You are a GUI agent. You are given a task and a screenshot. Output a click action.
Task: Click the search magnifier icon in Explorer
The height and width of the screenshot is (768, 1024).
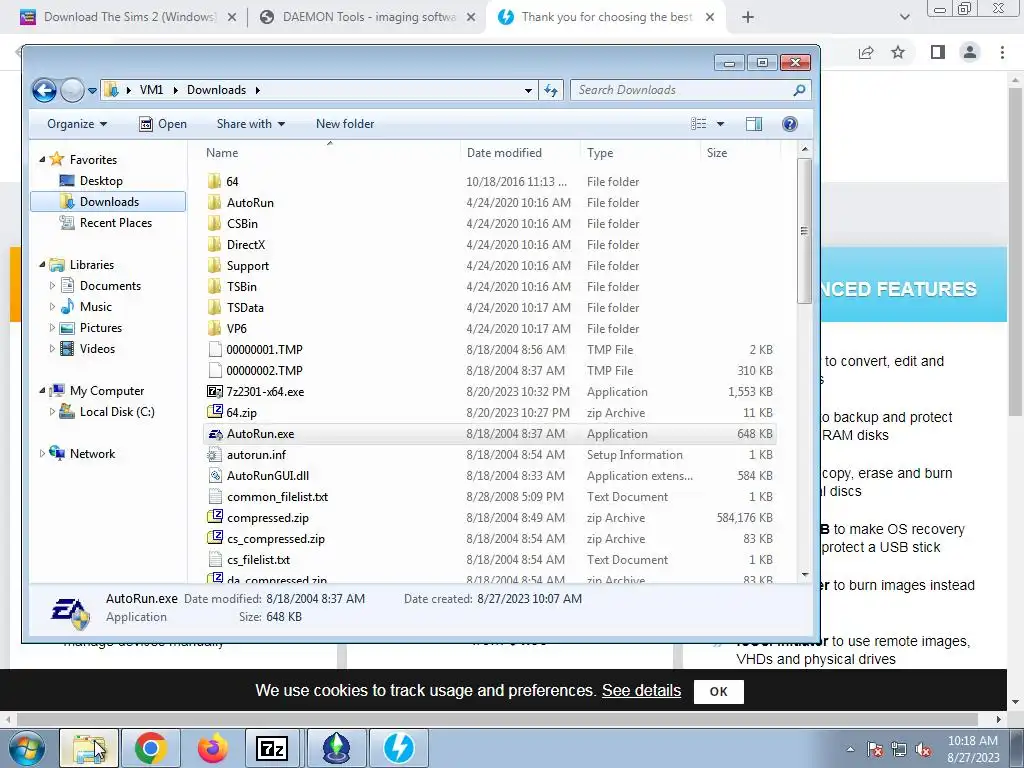pos(799,90)
